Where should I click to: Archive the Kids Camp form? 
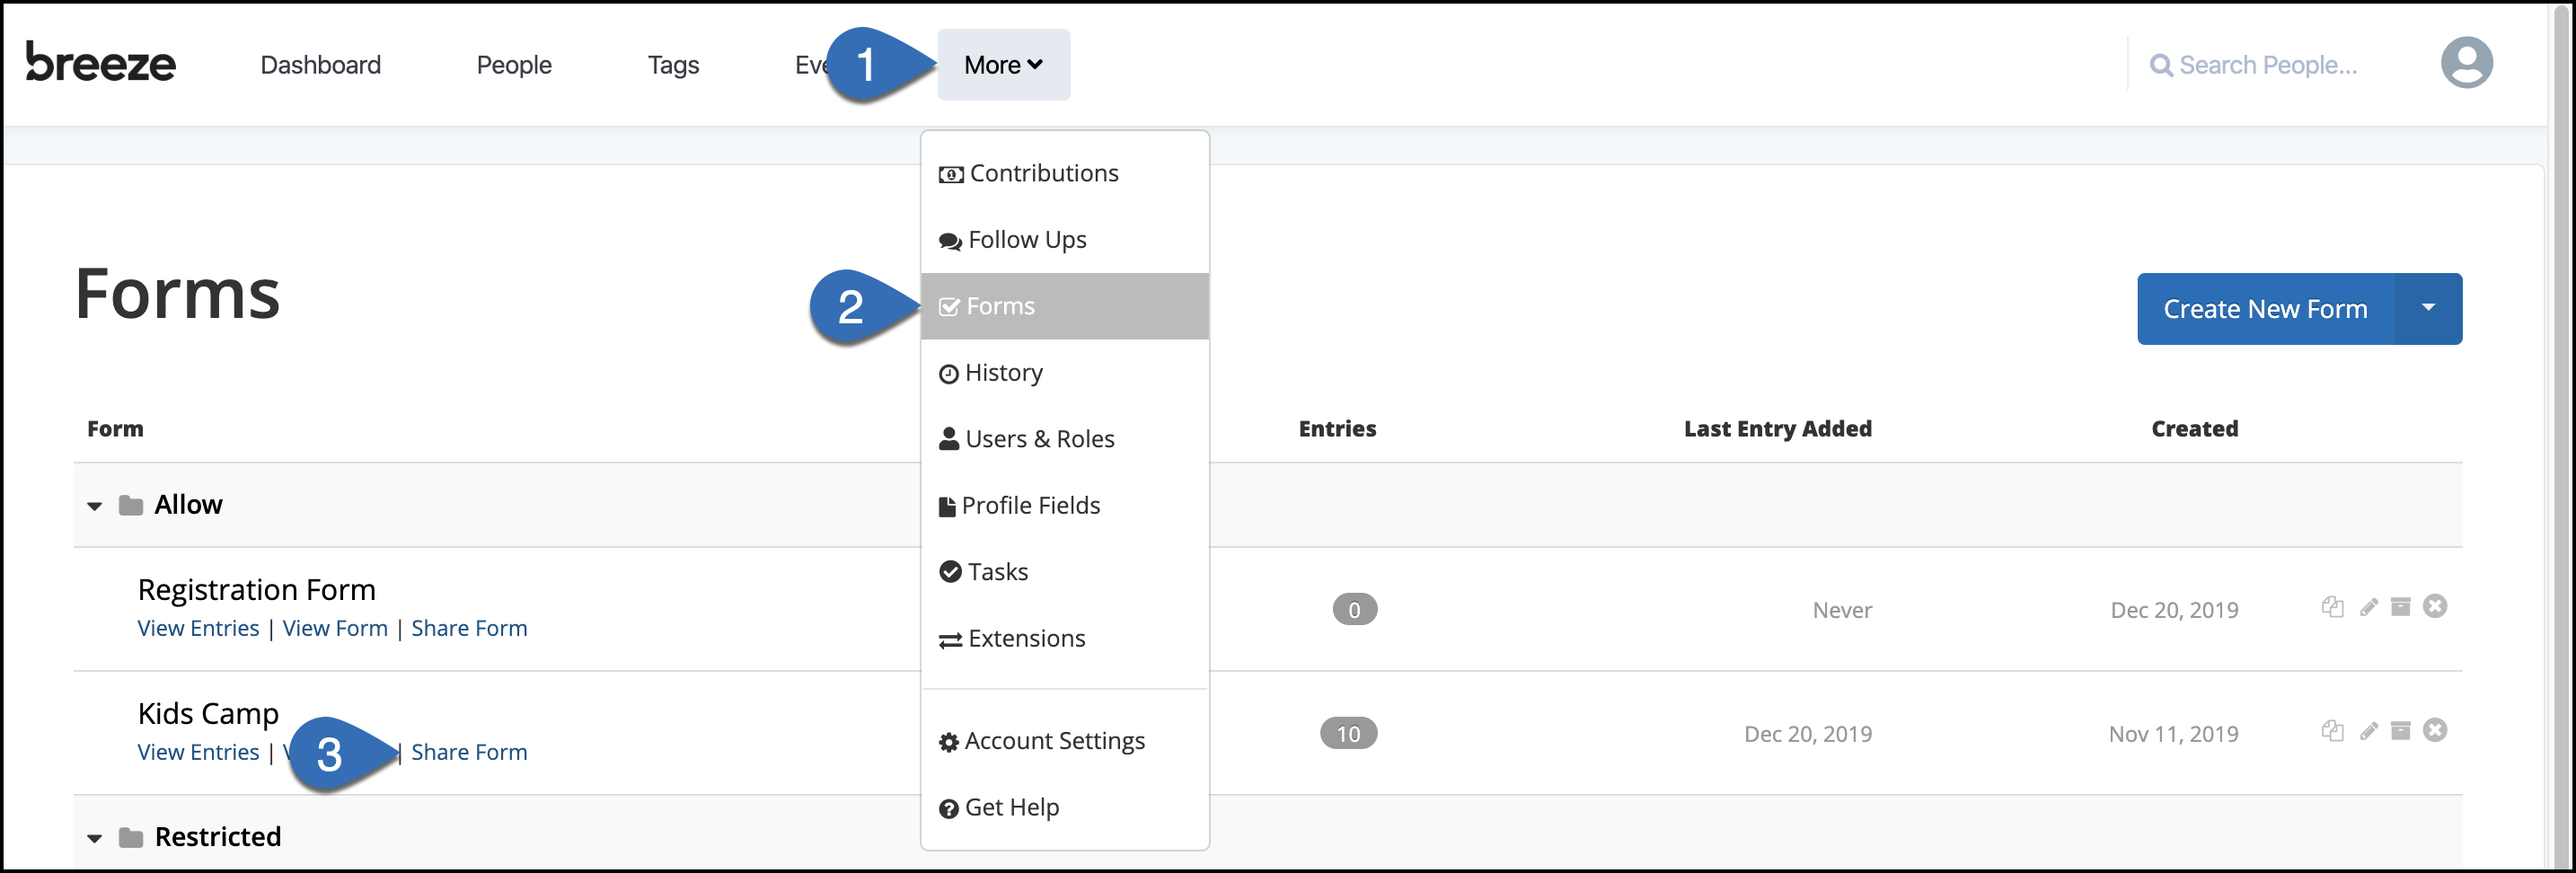(2400, 731)
